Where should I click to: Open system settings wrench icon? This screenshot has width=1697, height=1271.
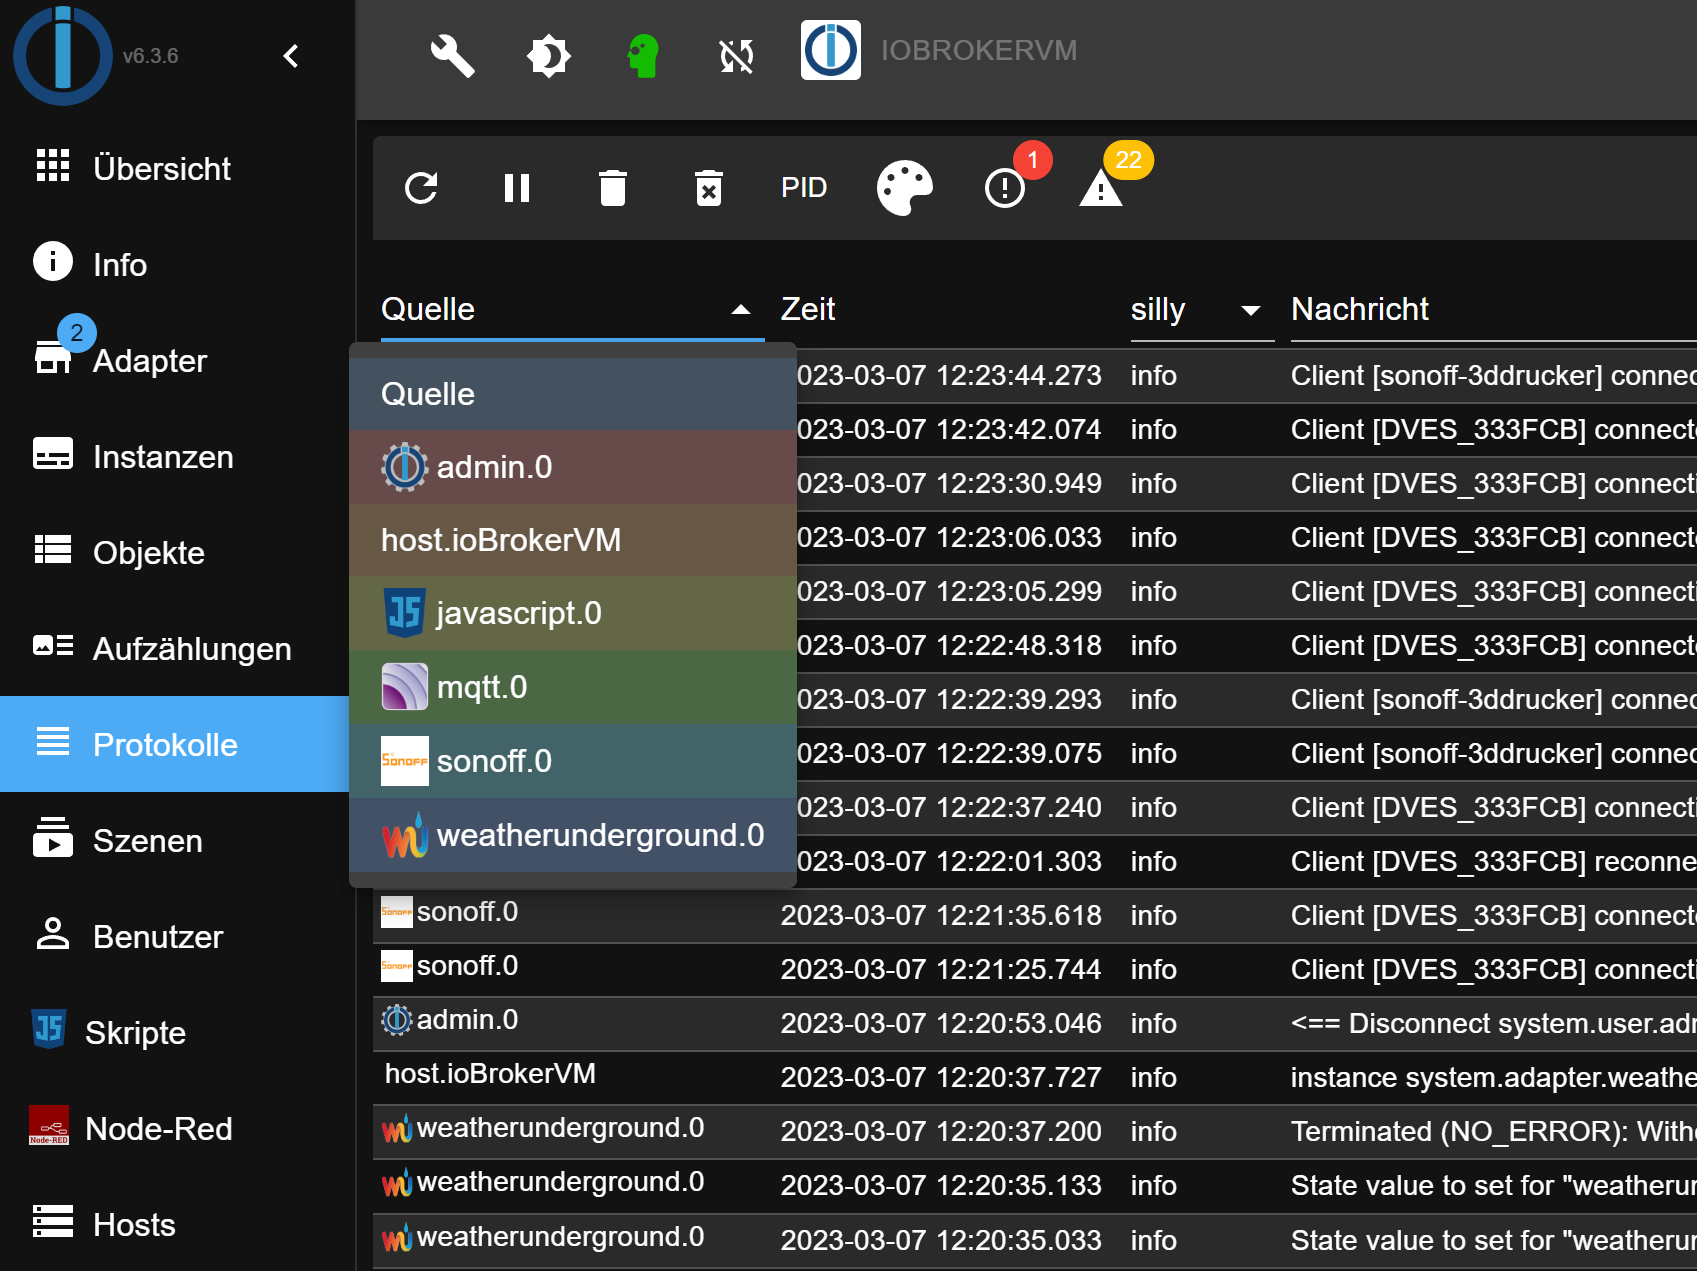tap(452, 55)
